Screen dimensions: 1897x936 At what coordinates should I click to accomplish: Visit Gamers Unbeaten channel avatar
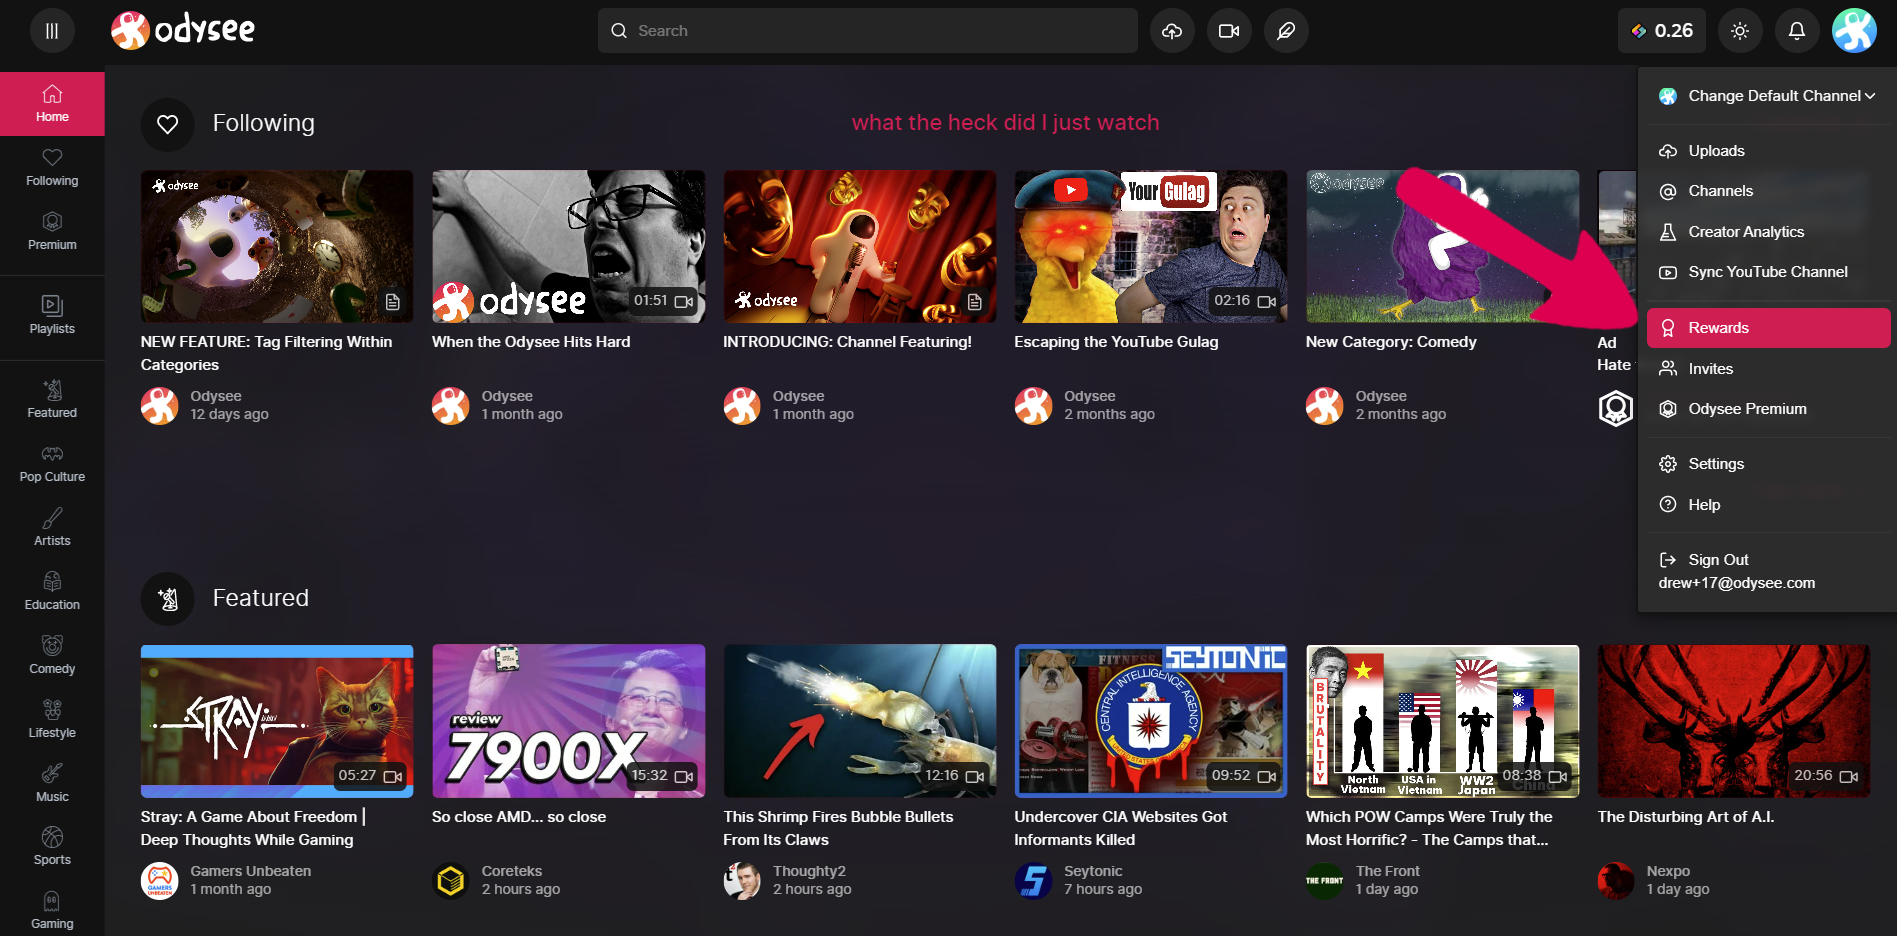tap(159, 881)
